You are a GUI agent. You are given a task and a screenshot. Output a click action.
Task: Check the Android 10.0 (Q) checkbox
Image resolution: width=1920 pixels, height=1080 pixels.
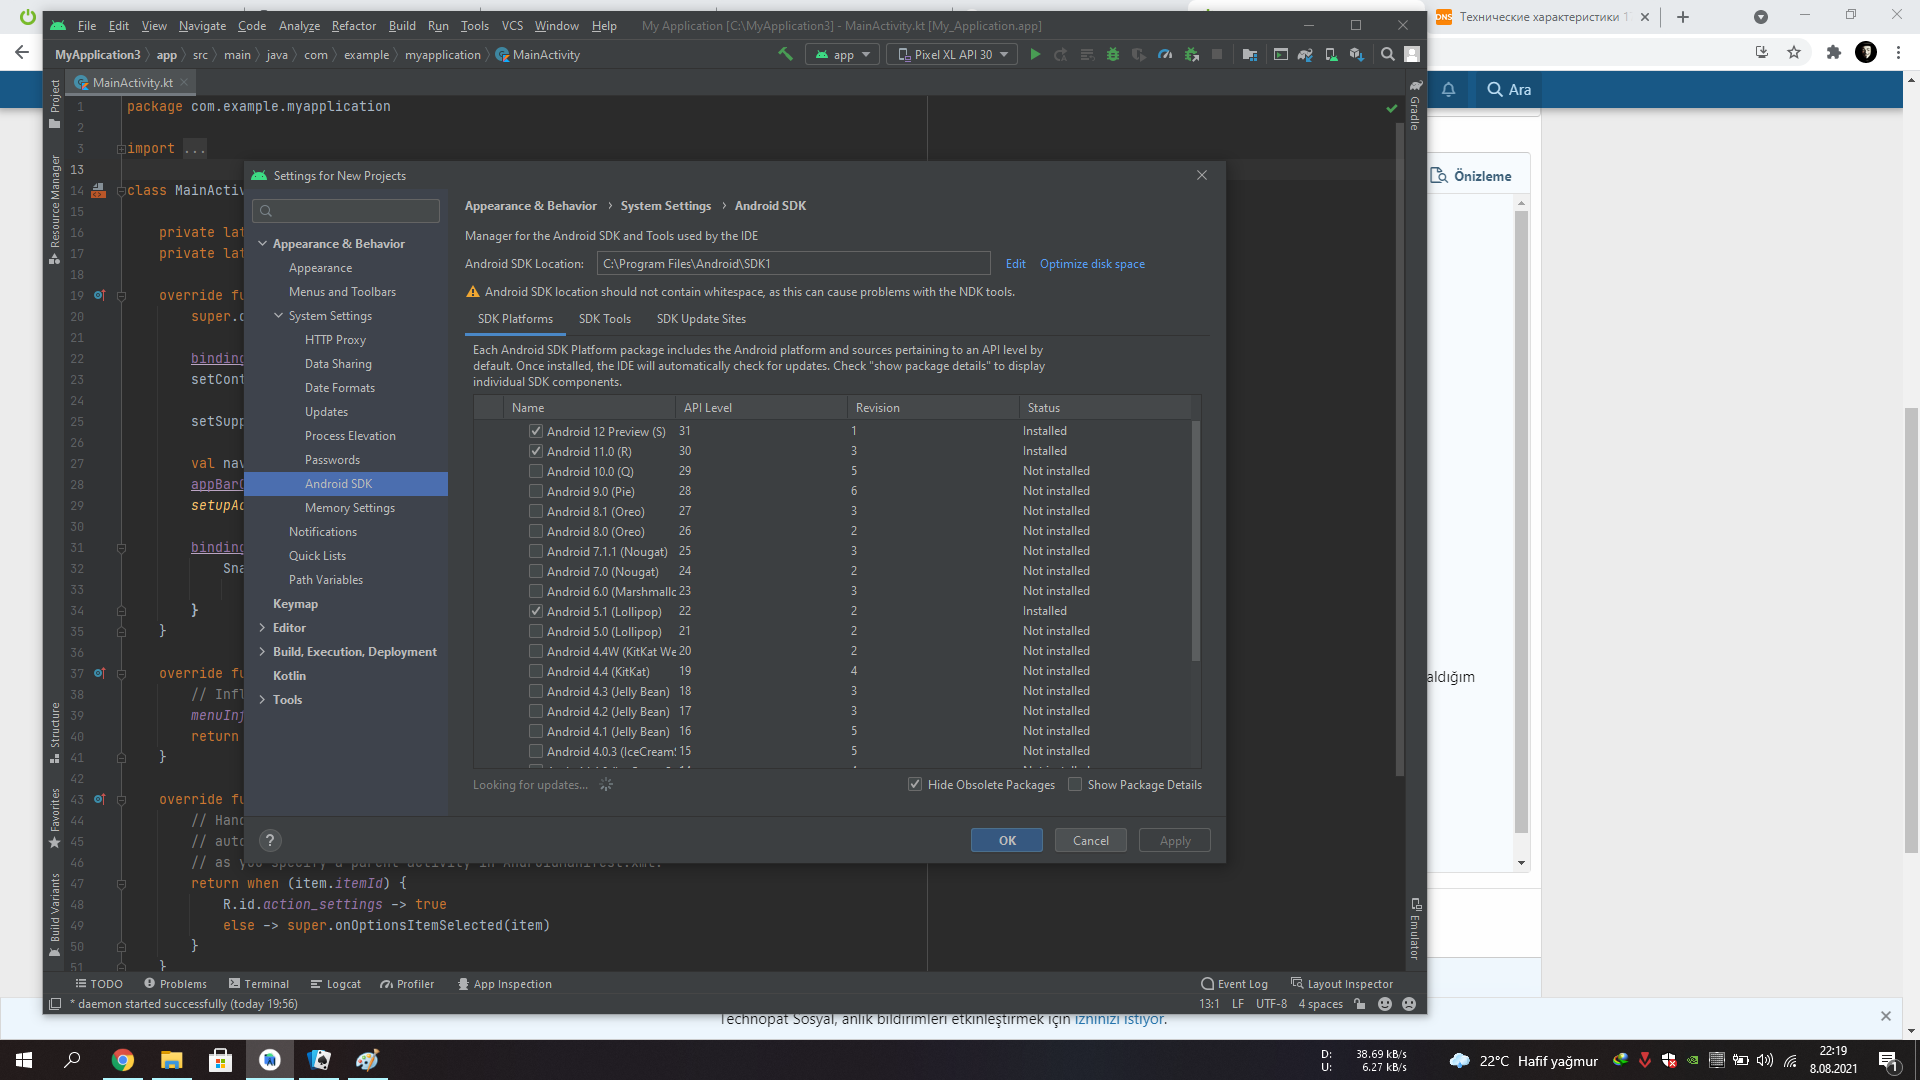tap(536, 471)
